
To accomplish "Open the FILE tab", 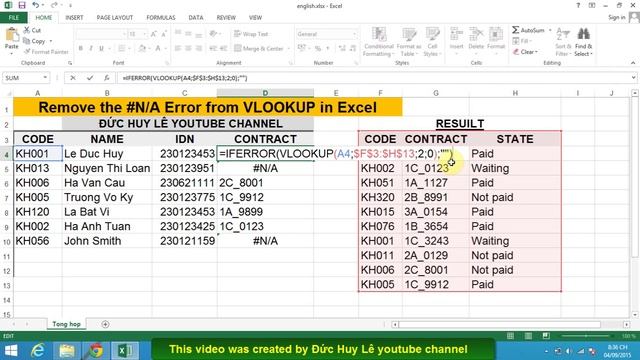I will point(13,18).
